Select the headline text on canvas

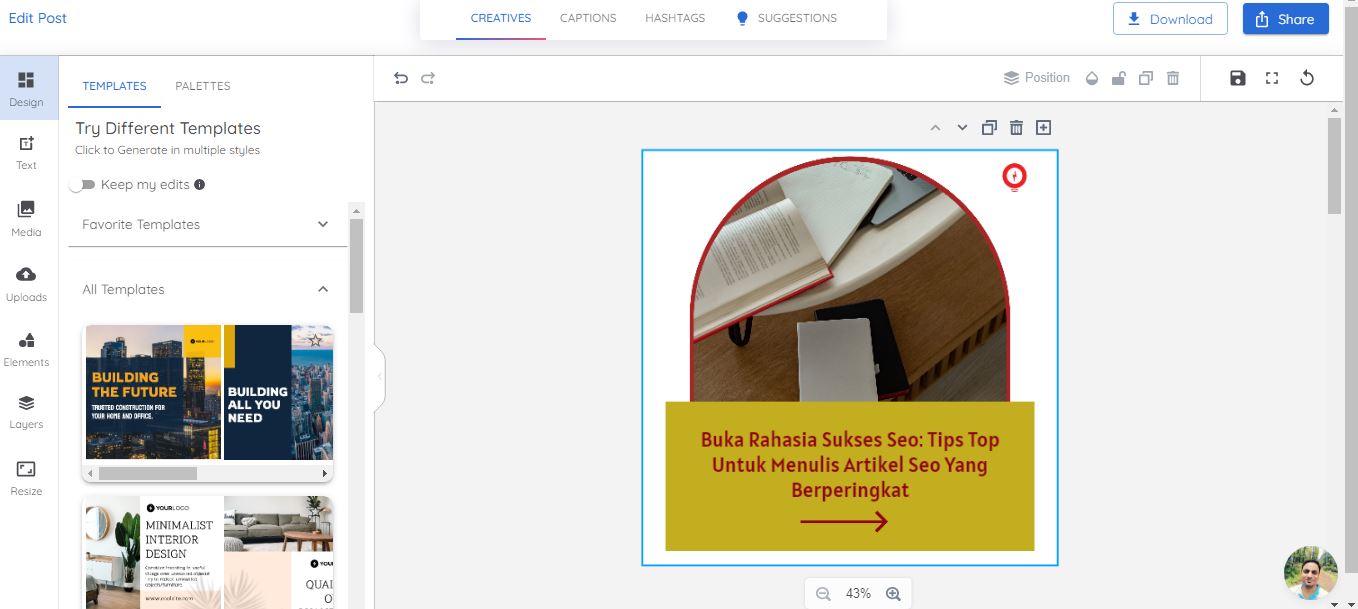click(x=850, y=465)
